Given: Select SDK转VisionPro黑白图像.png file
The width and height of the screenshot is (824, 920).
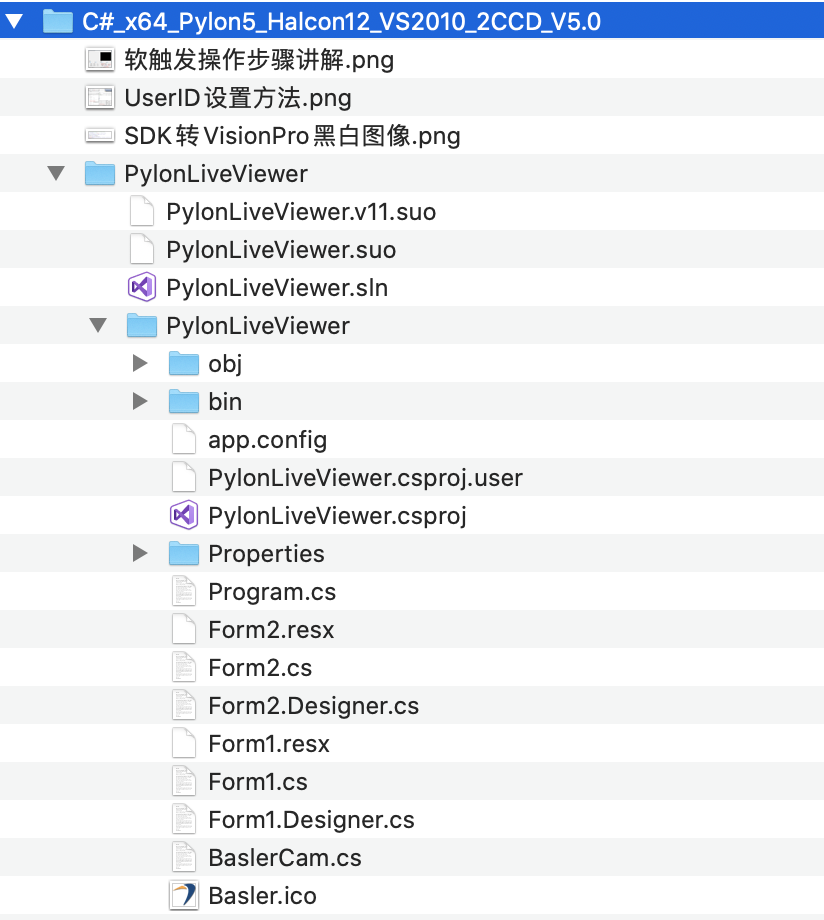Looking at the screenshot, I should 412,136.
